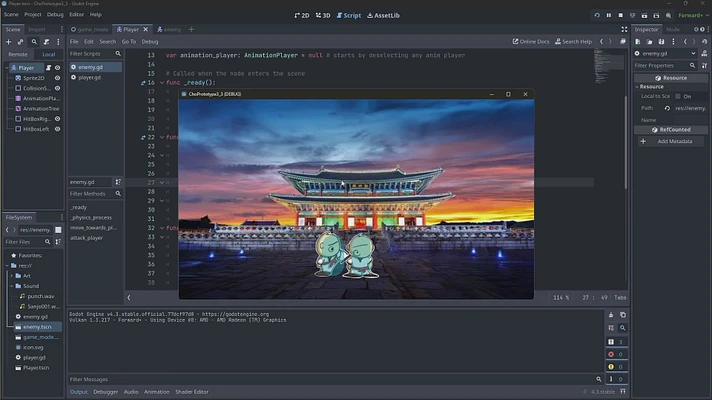Click the scene tree filter search icon
The width and height of the screenshot is (712, 400).
point(34,42)
